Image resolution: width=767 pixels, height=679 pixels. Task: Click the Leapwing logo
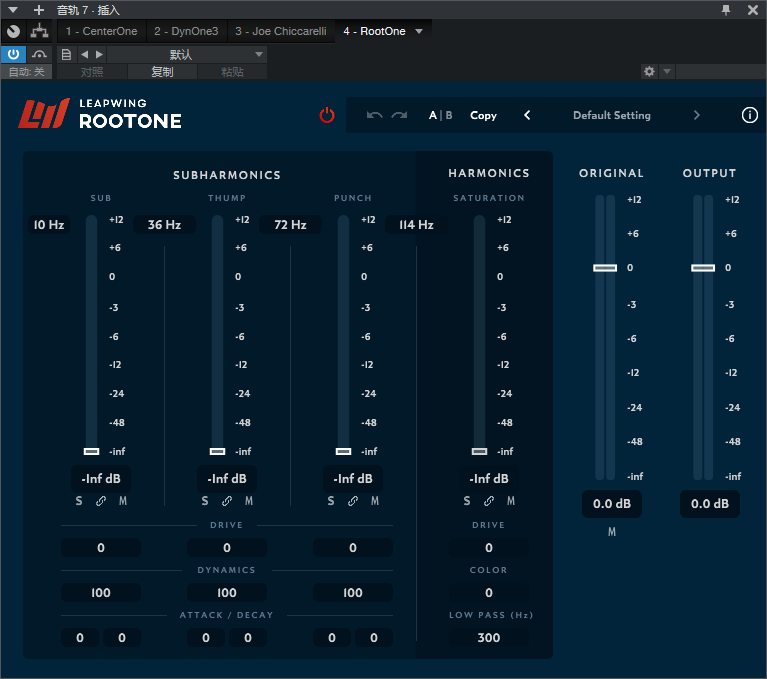pyautogui.click(x=44, y=113)
